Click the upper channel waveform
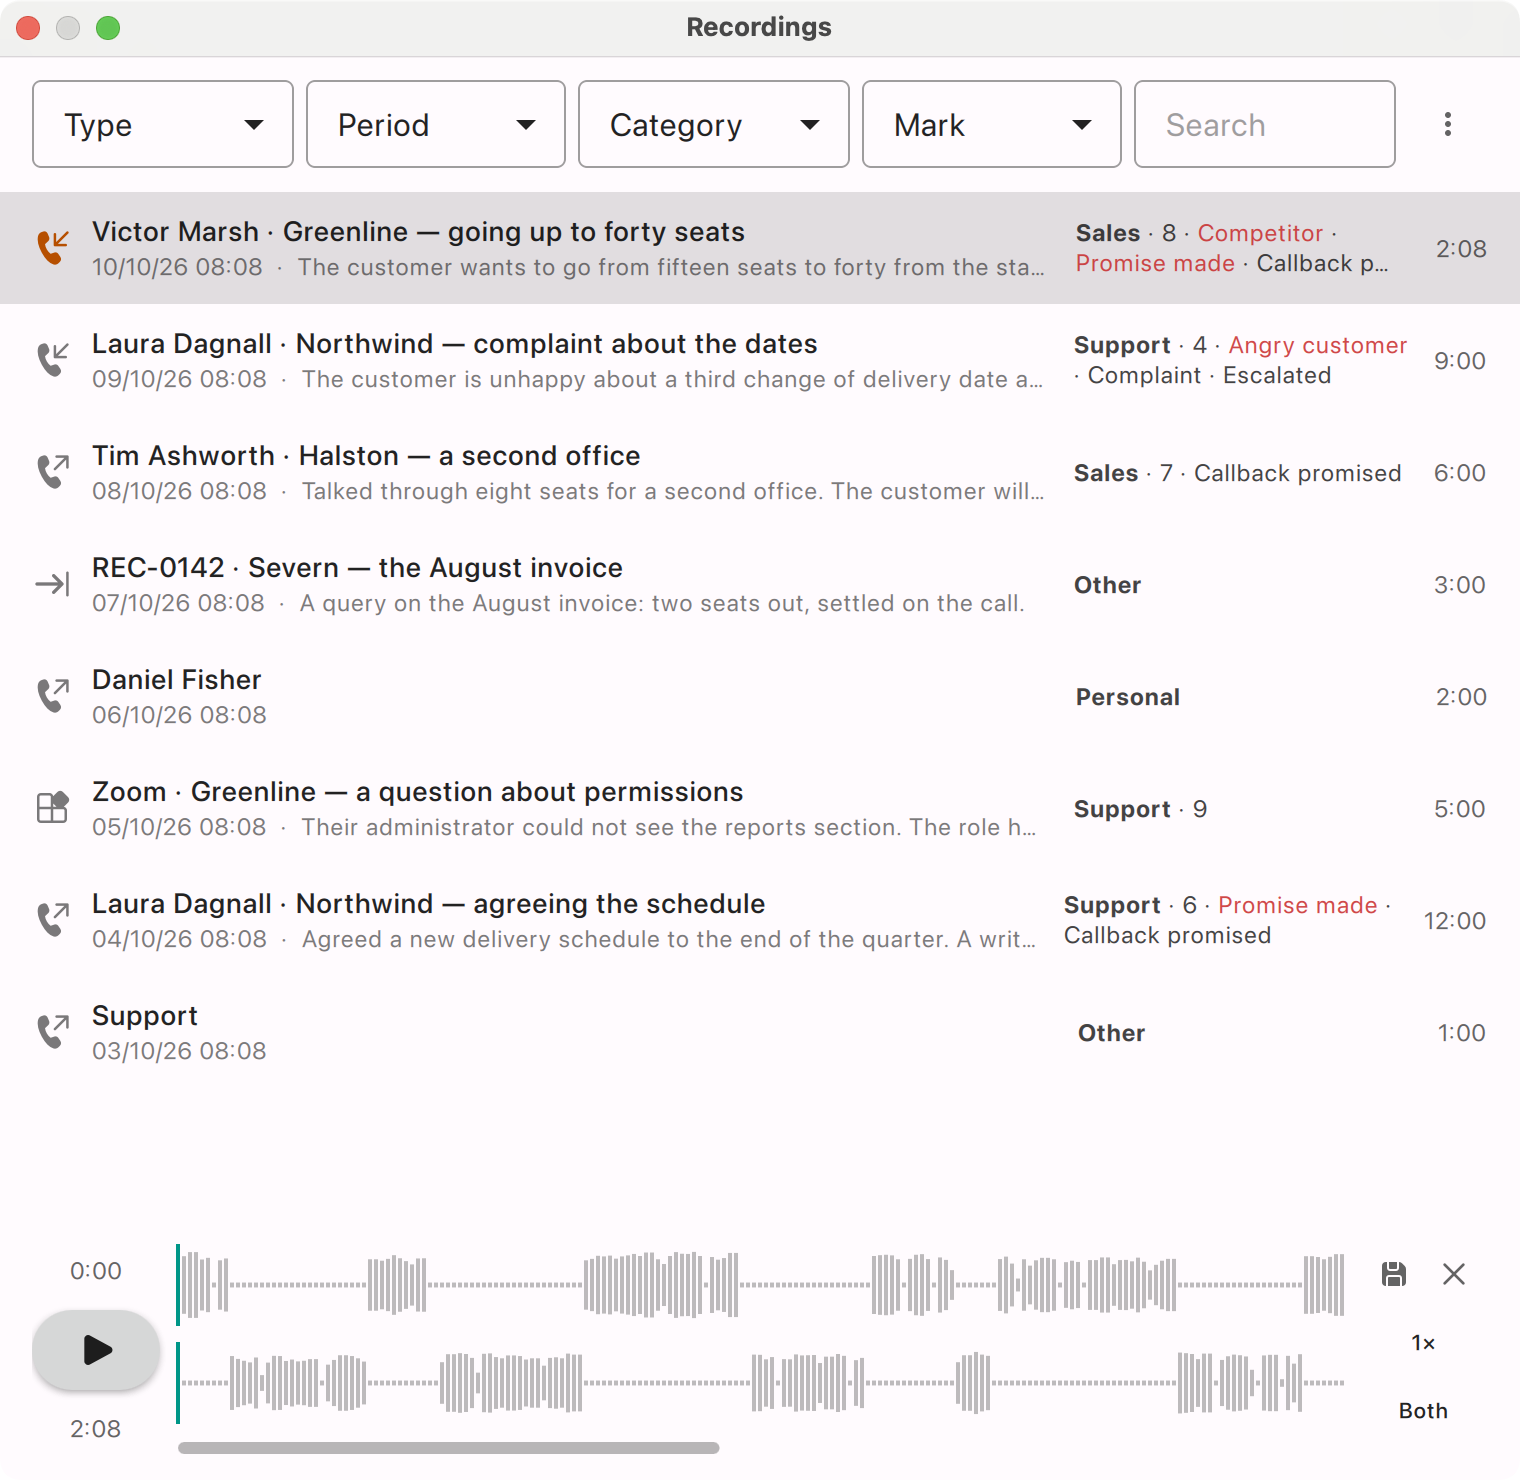 pos(760,1285)
